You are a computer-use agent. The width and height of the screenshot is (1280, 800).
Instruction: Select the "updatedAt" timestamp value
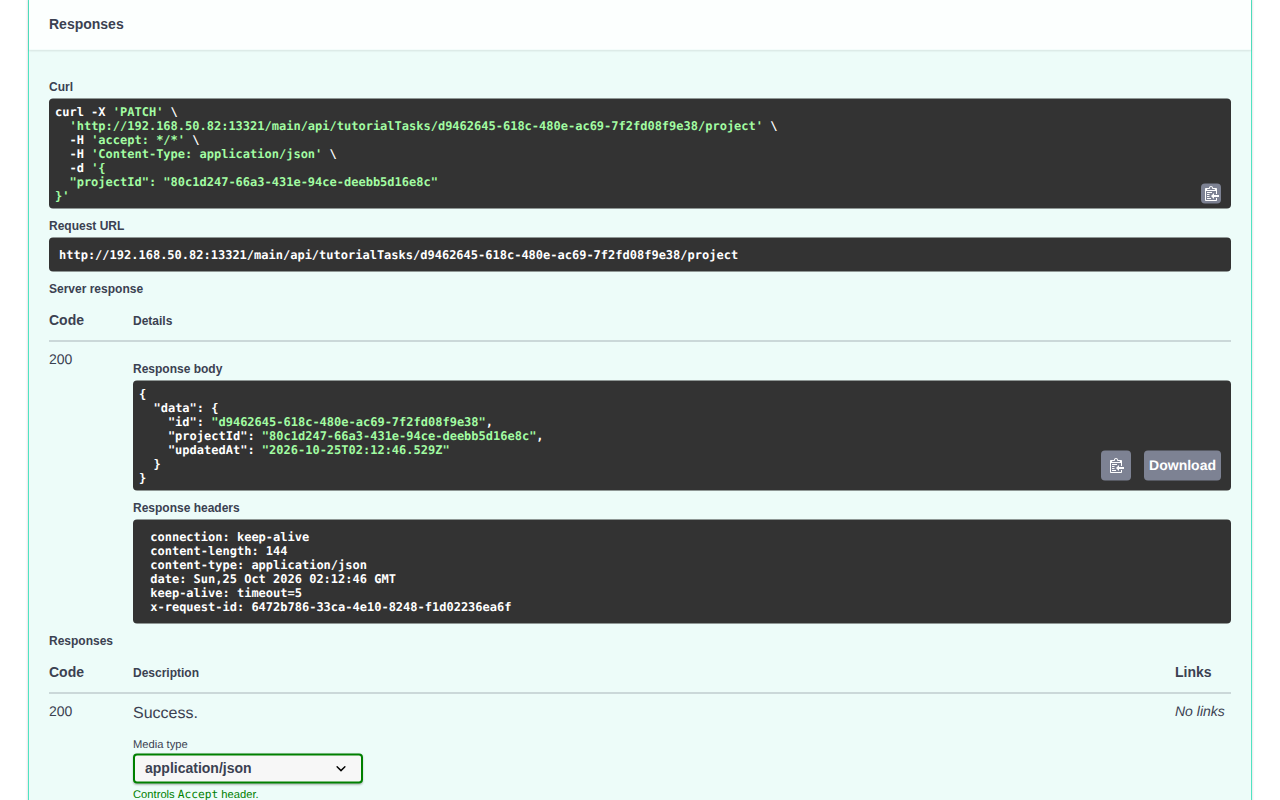click(356, 450)
